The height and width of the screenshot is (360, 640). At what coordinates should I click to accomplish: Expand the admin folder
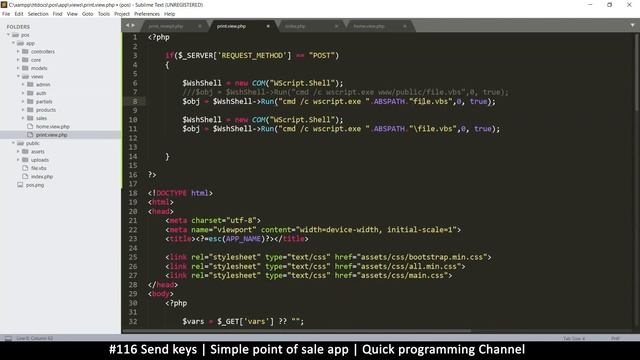[x=23, y=84]
